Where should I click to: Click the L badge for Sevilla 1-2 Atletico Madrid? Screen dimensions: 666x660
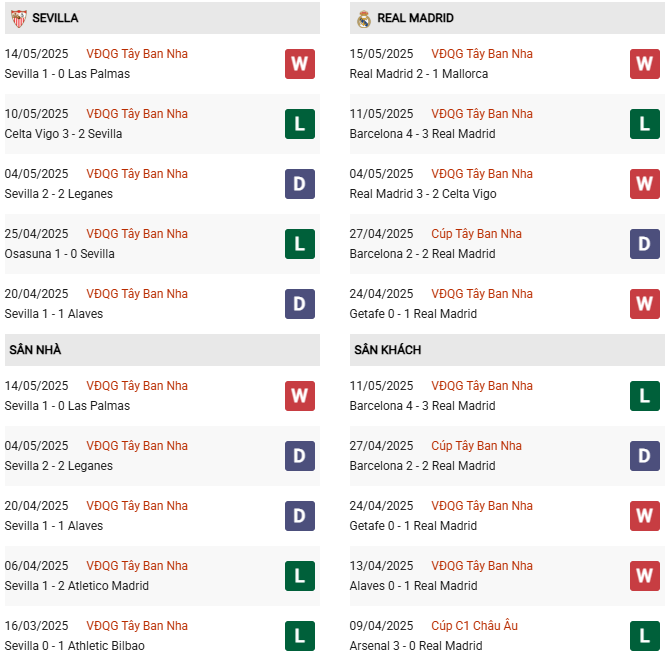click(300, 576)
